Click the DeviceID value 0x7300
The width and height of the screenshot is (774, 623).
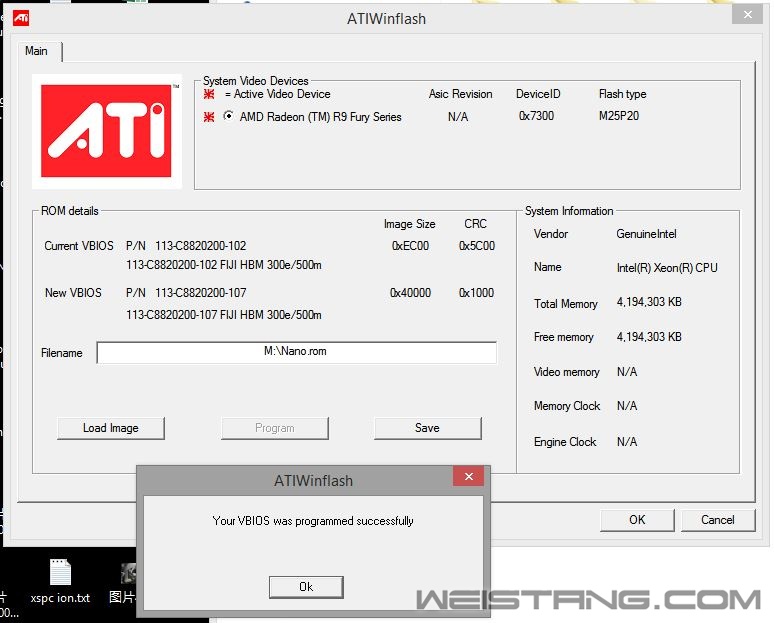coord(536,116)
